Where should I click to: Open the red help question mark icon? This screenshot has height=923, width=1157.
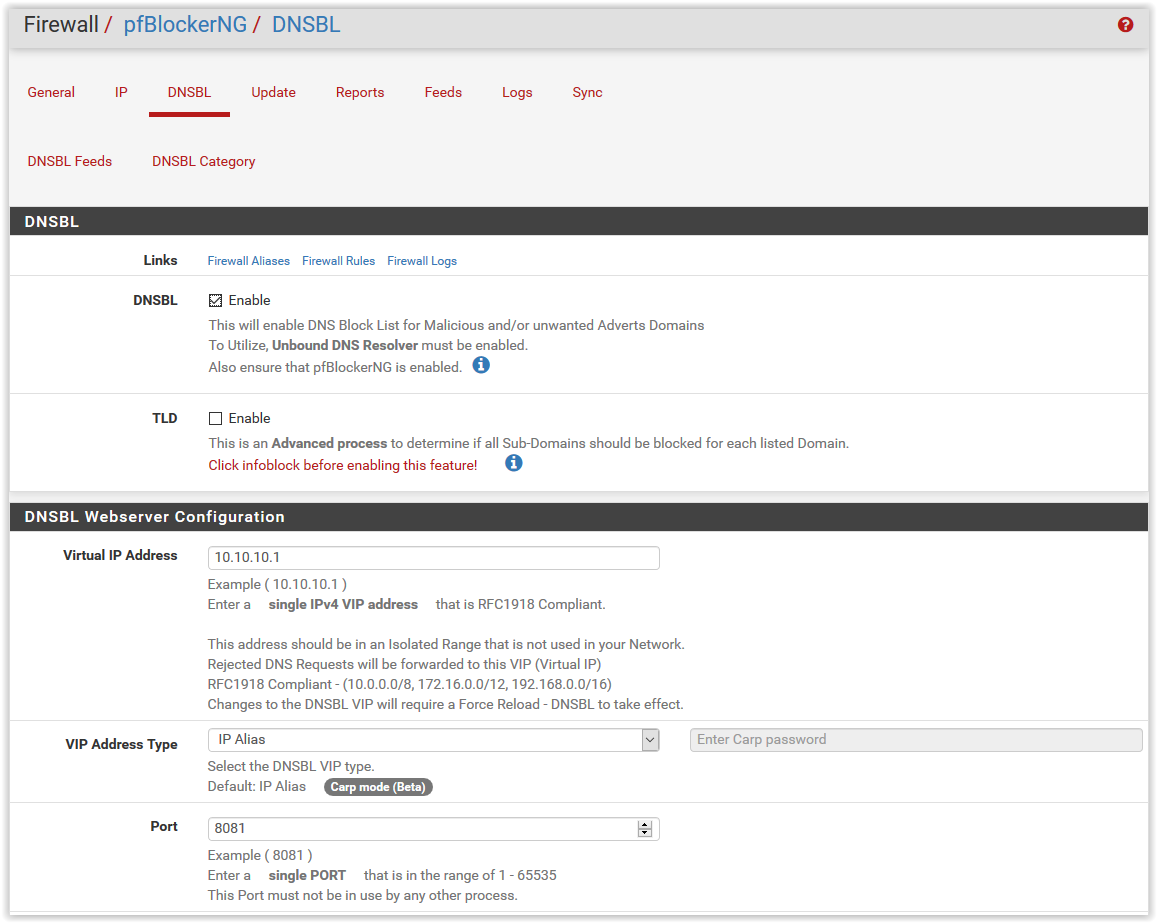(1125, 25)
